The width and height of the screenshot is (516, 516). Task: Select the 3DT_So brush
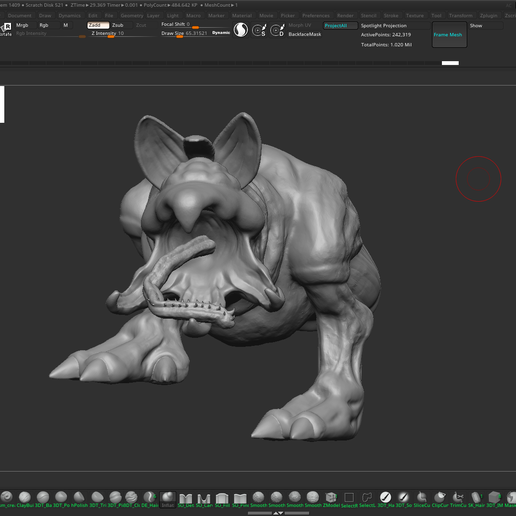pyautogui.click(x=403, y=499)
